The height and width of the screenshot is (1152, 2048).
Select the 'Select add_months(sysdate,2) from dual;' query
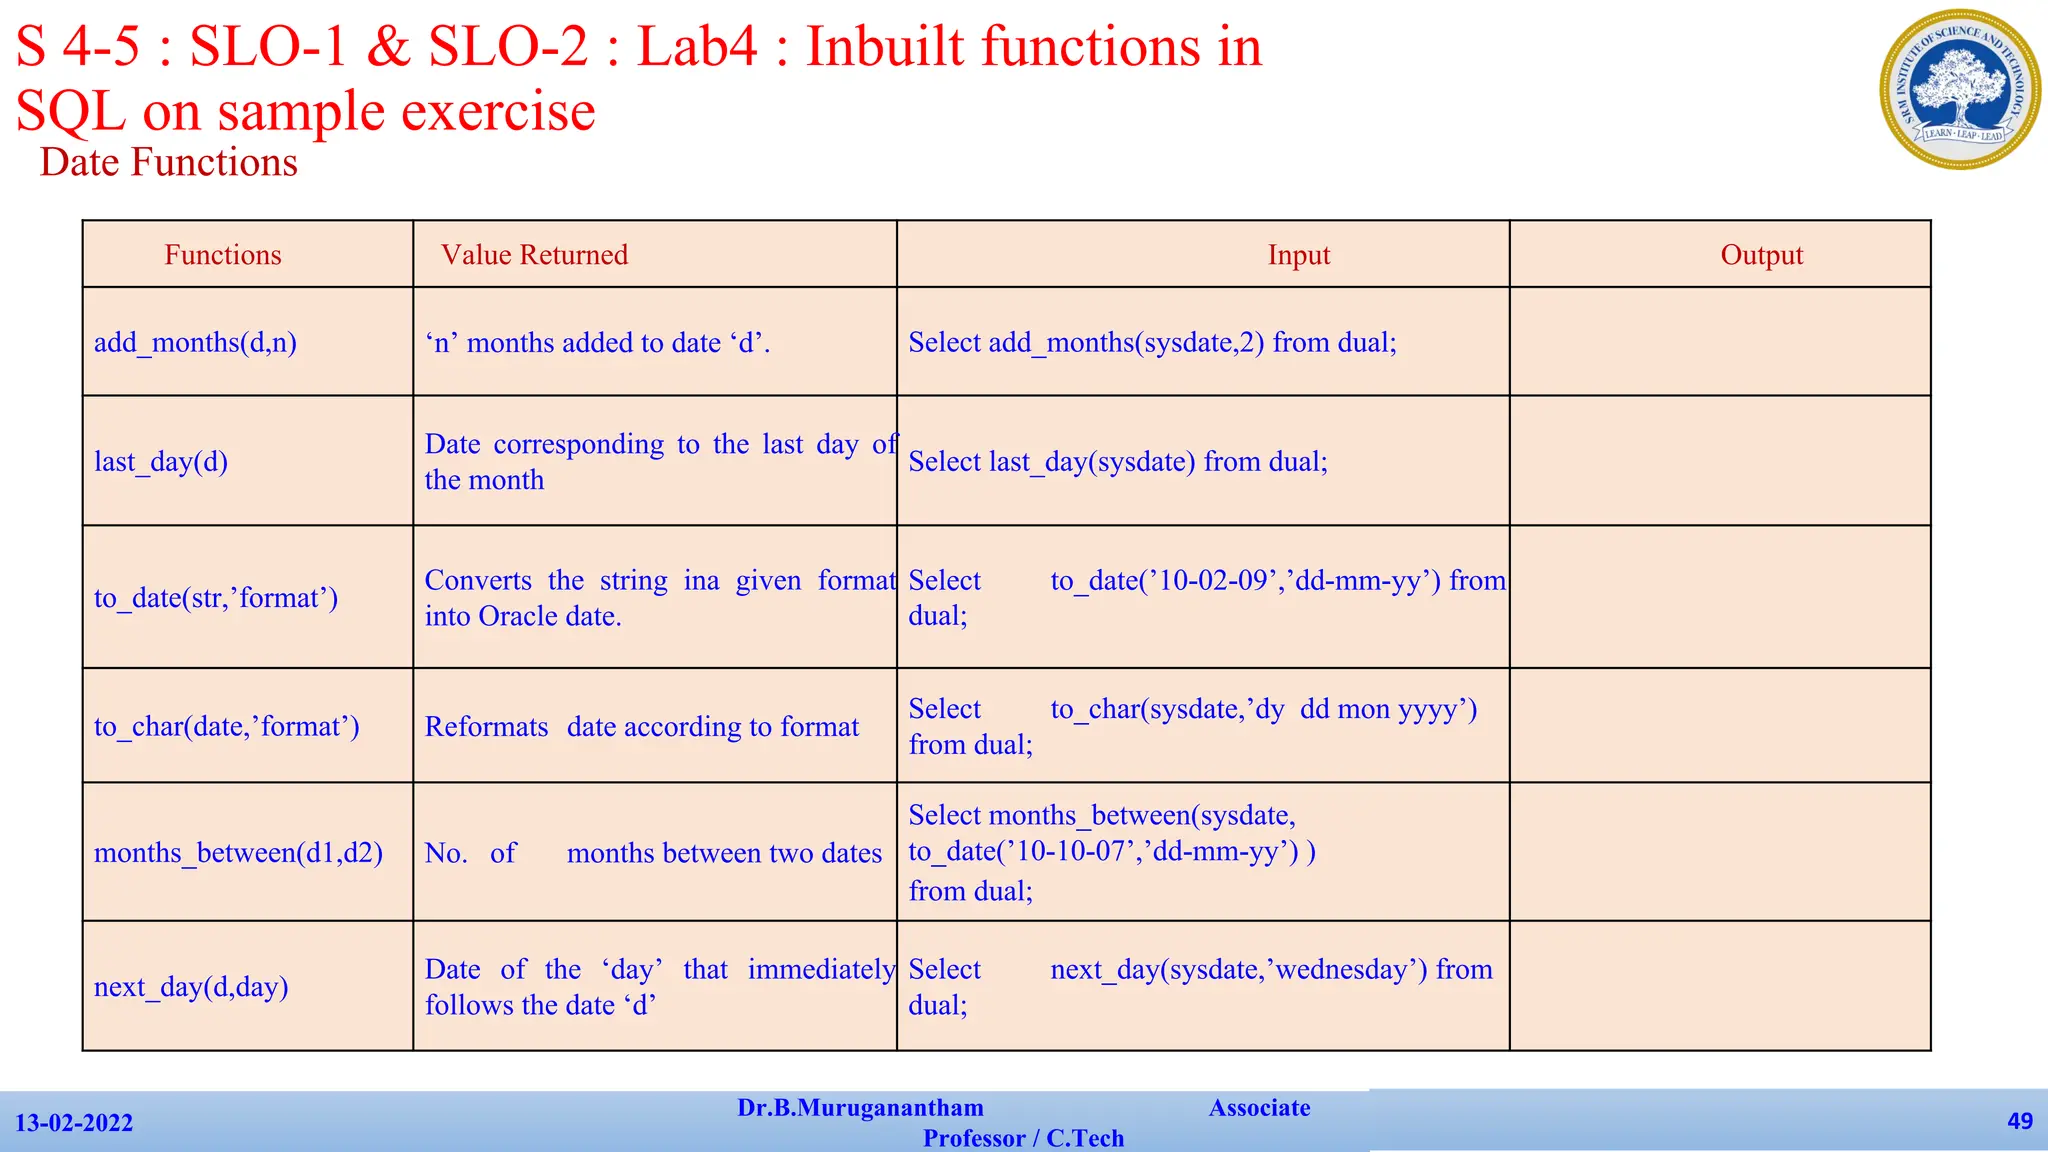coord(1152,343)
